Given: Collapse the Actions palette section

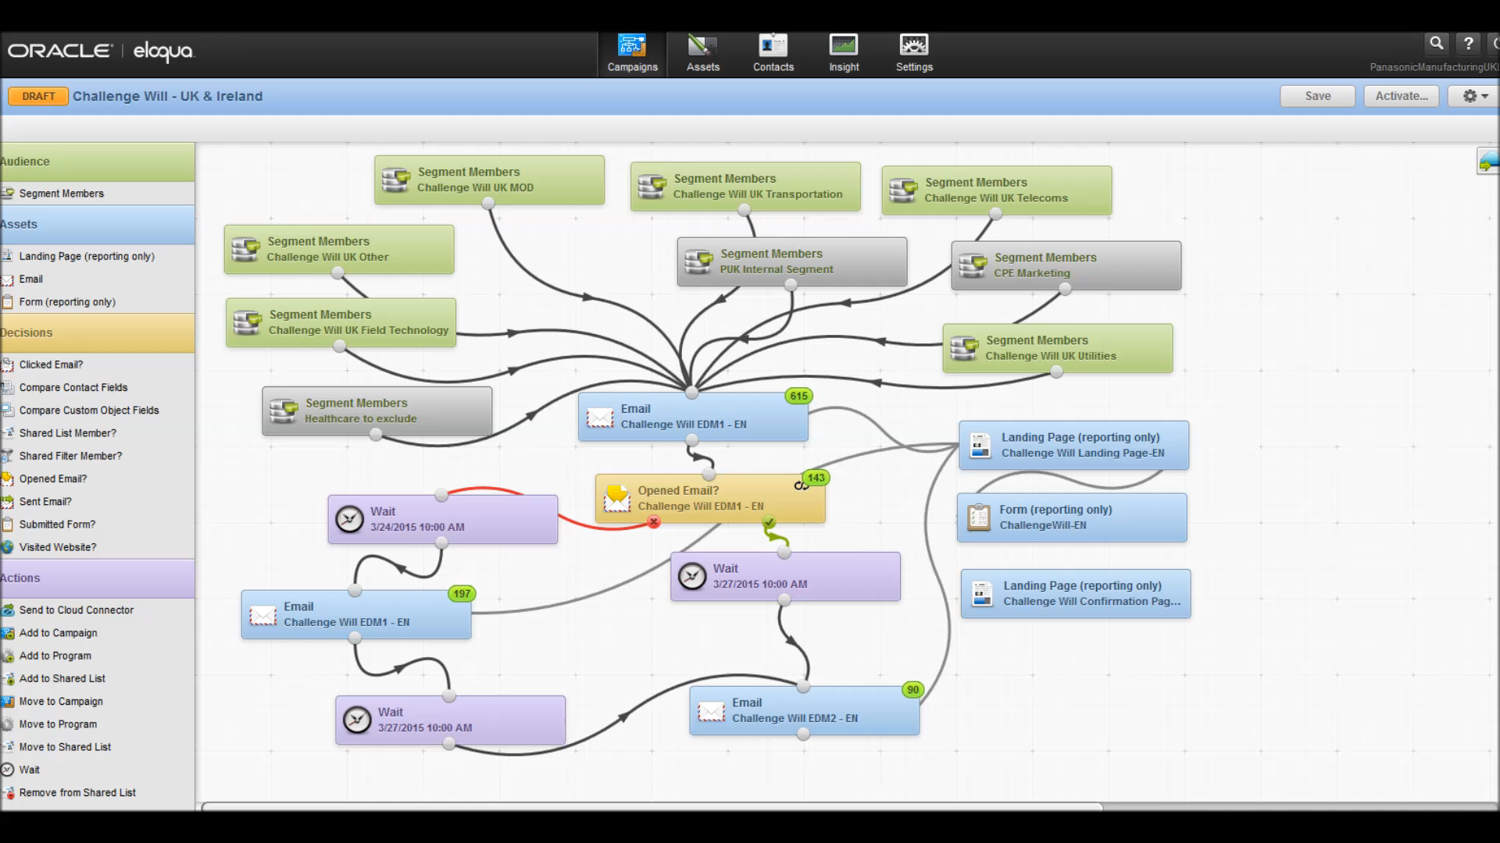Looking at the screenshot, I should [97, 578].
